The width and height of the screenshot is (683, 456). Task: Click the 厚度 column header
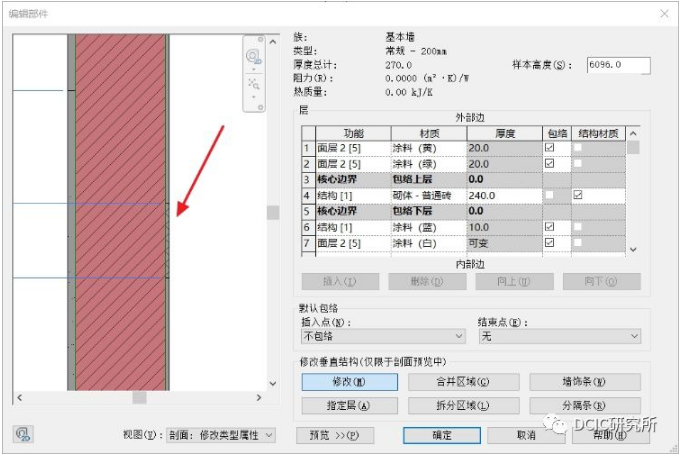pyautogui.click(x=505, y=133)
